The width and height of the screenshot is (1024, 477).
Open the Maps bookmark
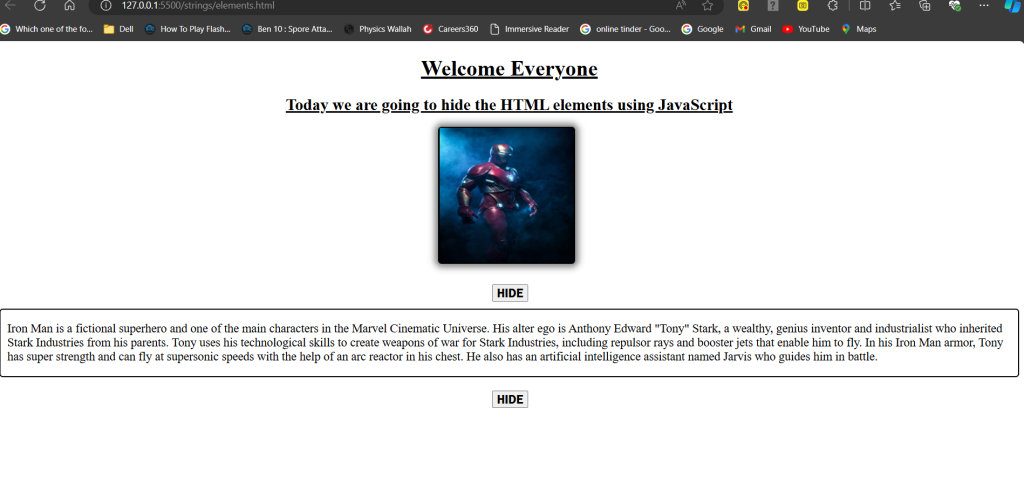tap(859, 29)
